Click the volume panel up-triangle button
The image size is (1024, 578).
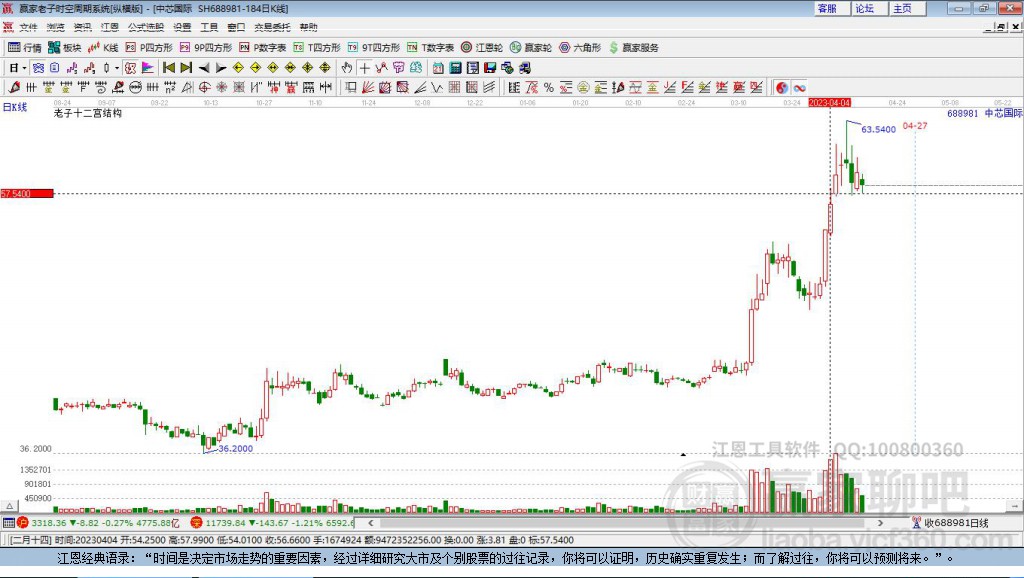[x=10, y=506]
